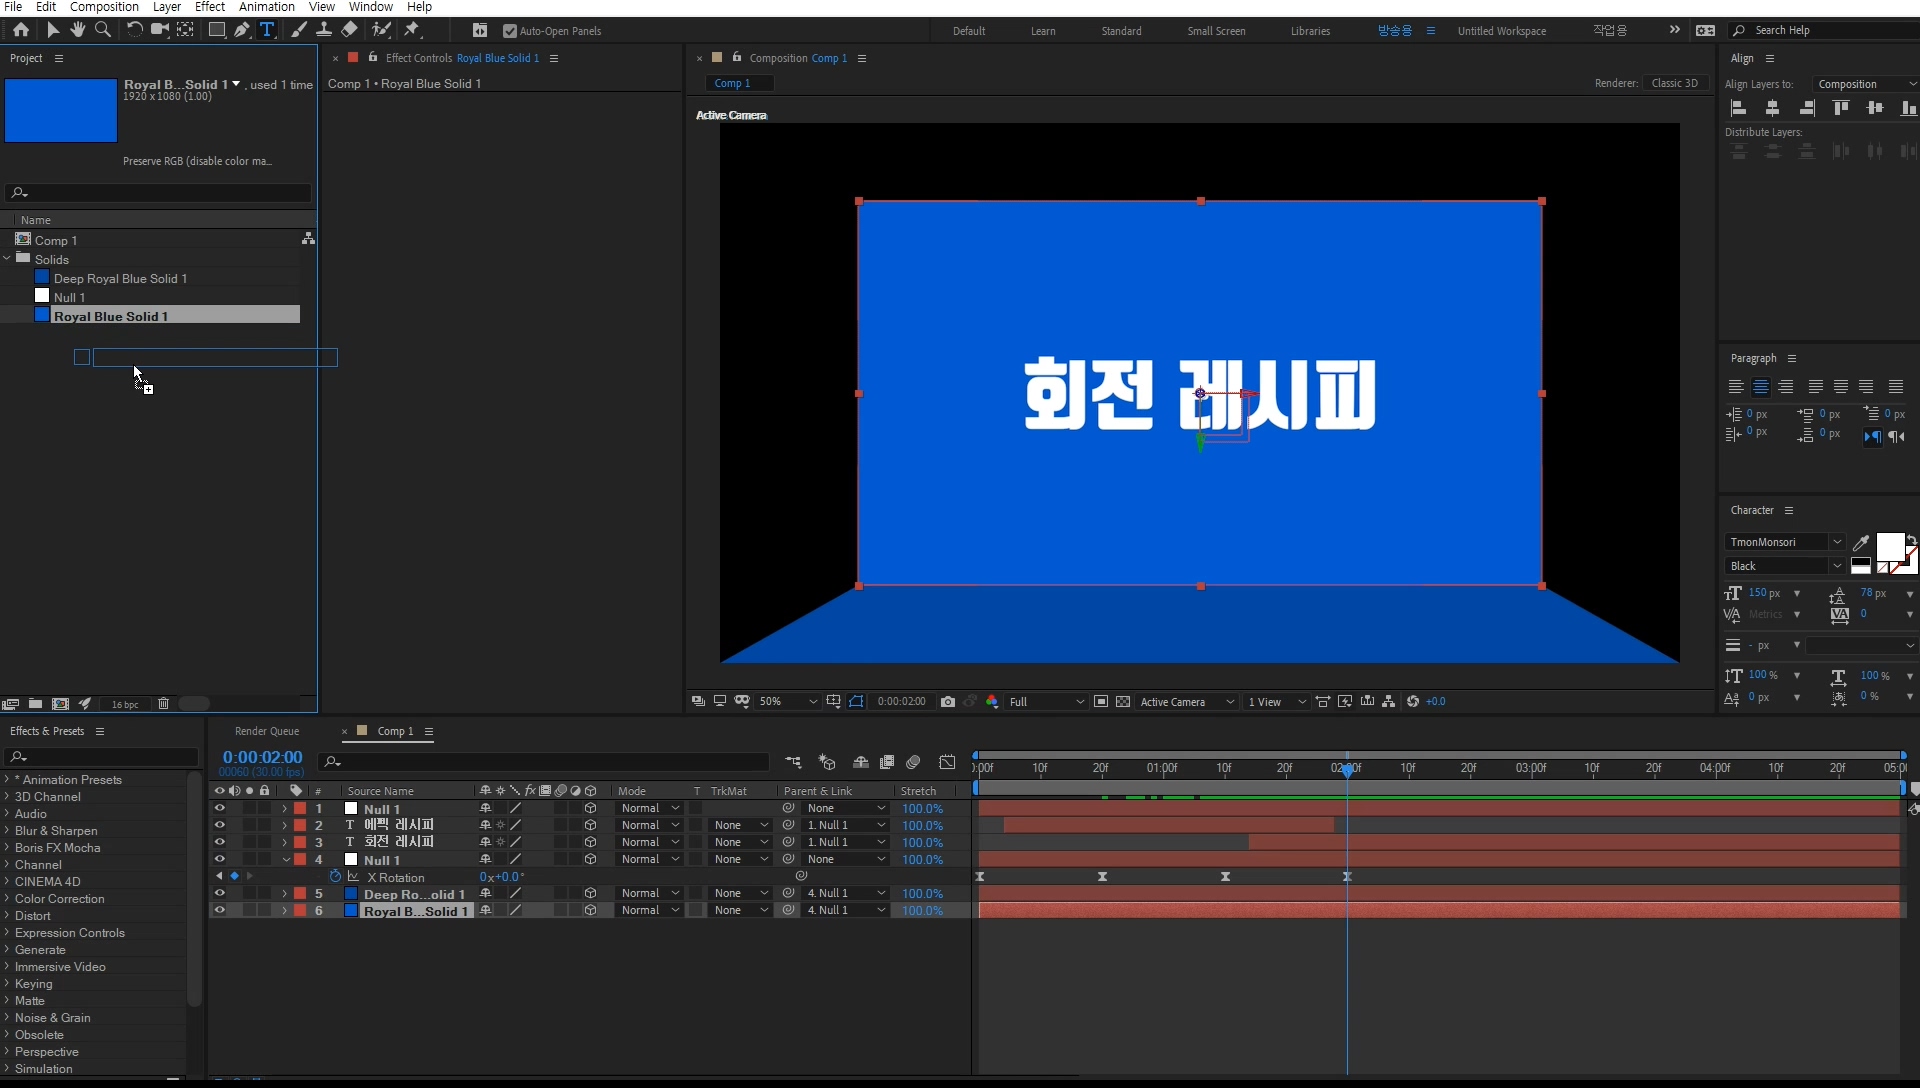
Task: Select the Zoom tool
Action: [x=102, y=30]
